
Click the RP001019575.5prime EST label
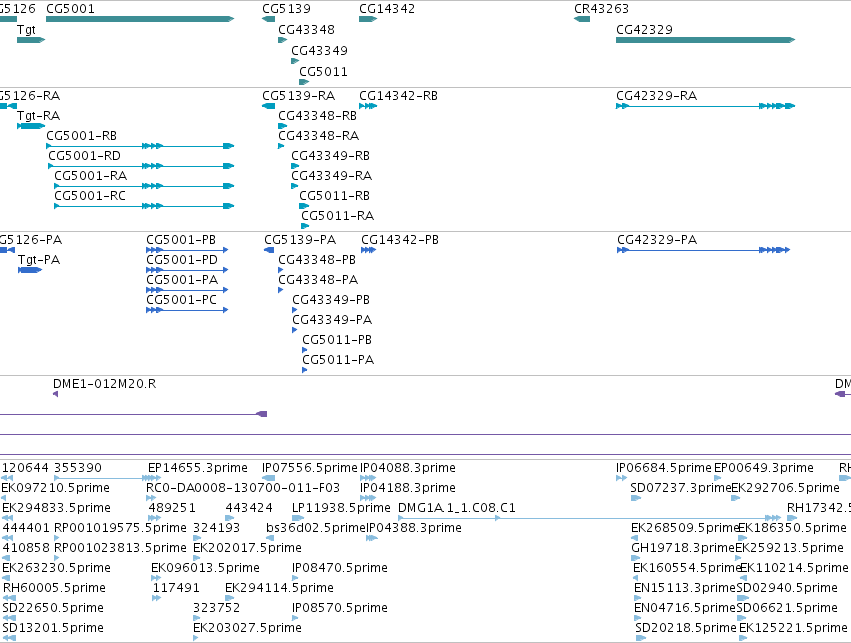click(x=120, y=528)
